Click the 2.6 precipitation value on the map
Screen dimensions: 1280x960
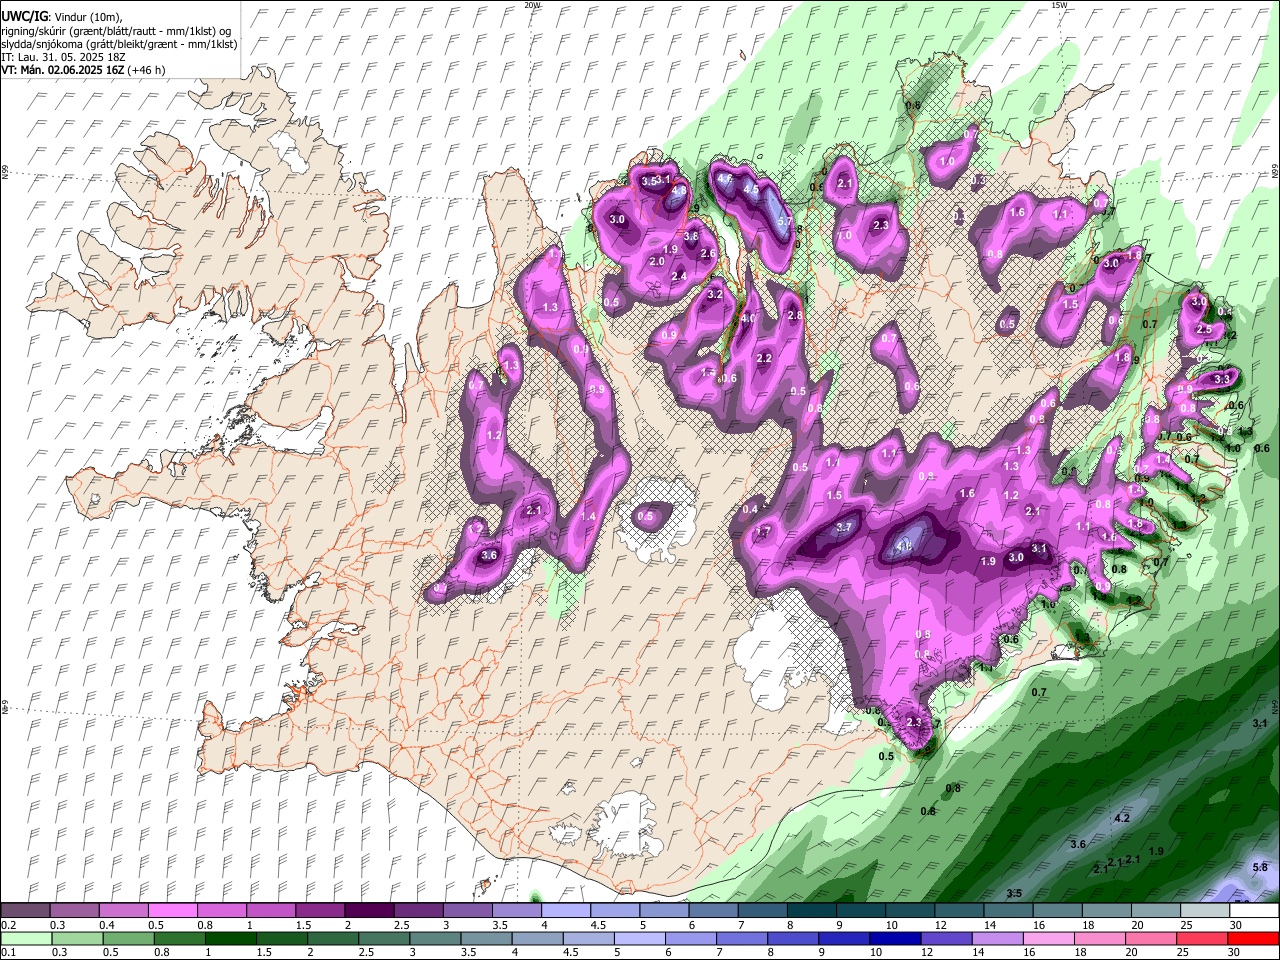pyautogui.click(x=708, y=254)
